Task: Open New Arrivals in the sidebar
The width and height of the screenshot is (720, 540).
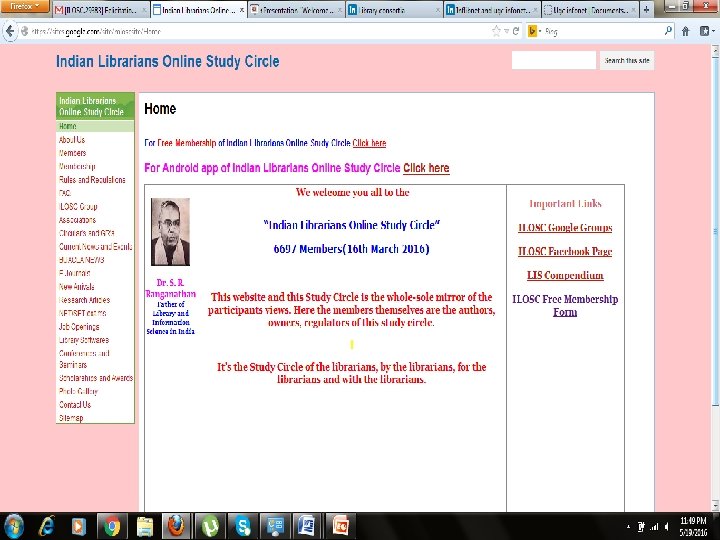Action: click(x=77, y=287)
